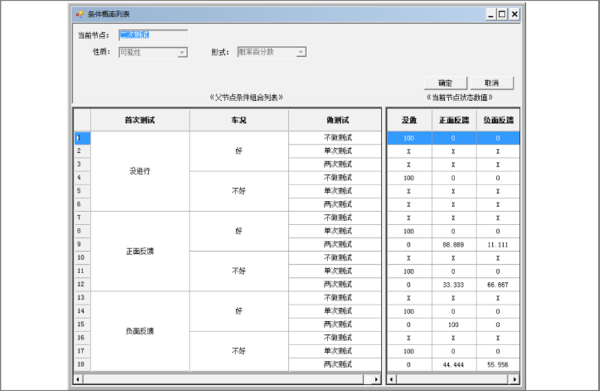Image resolution: width=600 pixels, height=391 pixels.
Task: Click right table's scroll-right arrow
Action: coord(514,379)
